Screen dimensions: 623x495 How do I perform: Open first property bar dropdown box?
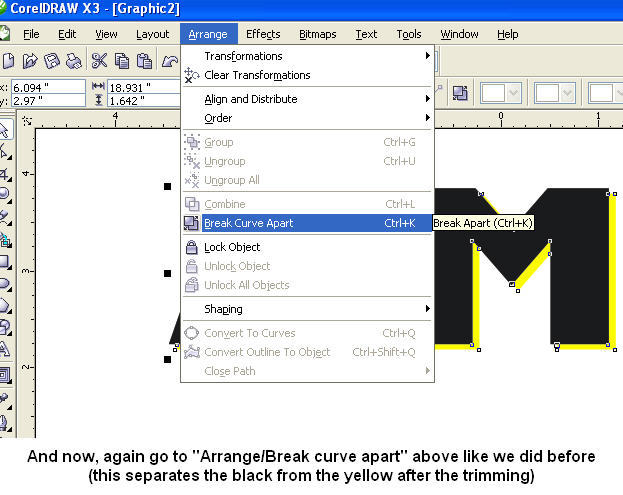500,93
